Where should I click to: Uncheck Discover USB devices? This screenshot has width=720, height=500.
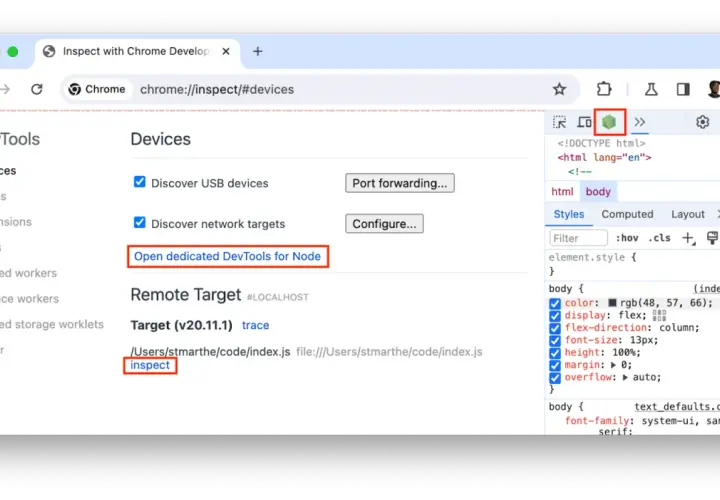pos(140,182)
